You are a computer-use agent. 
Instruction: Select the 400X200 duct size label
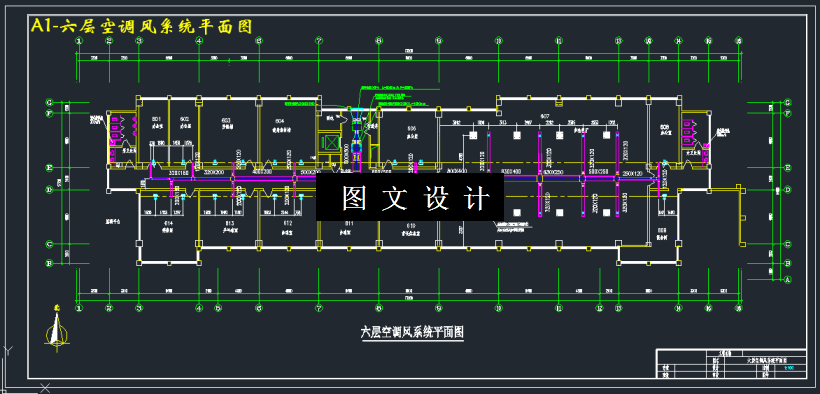point(263,172)
